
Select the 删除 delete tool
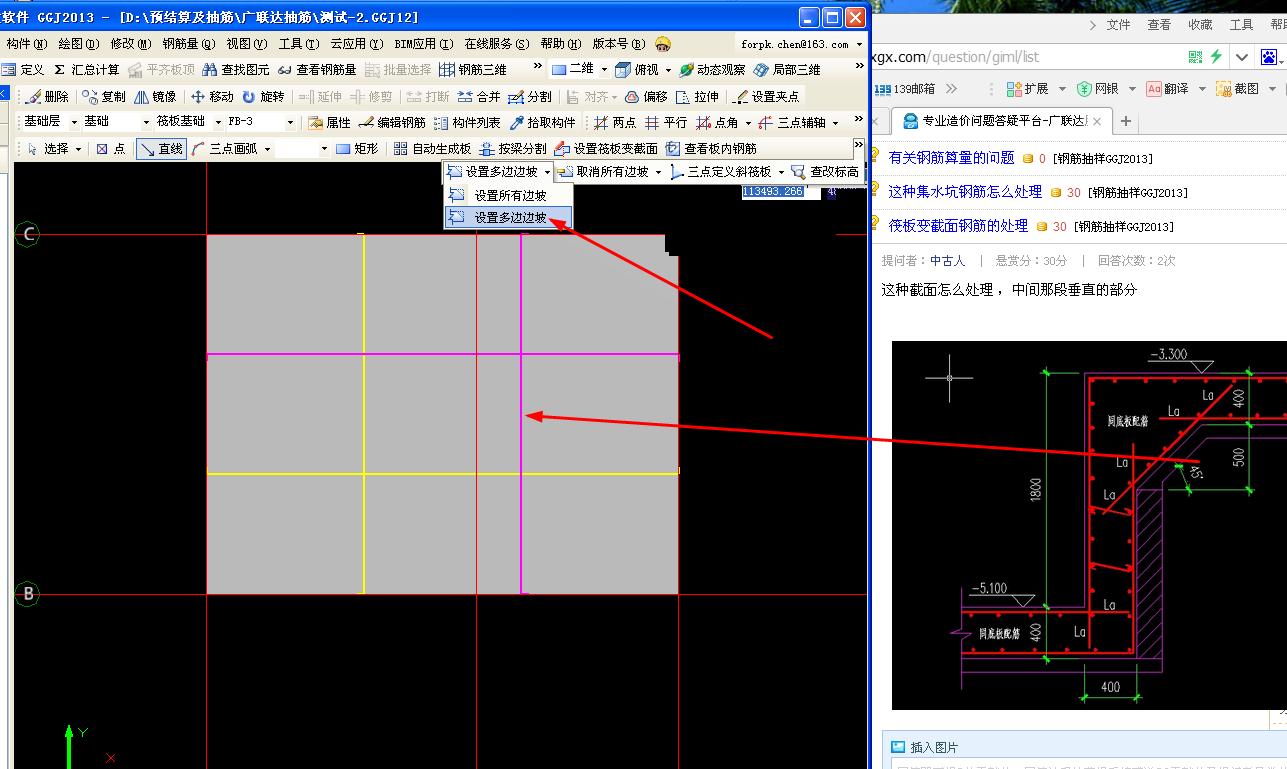47,96
